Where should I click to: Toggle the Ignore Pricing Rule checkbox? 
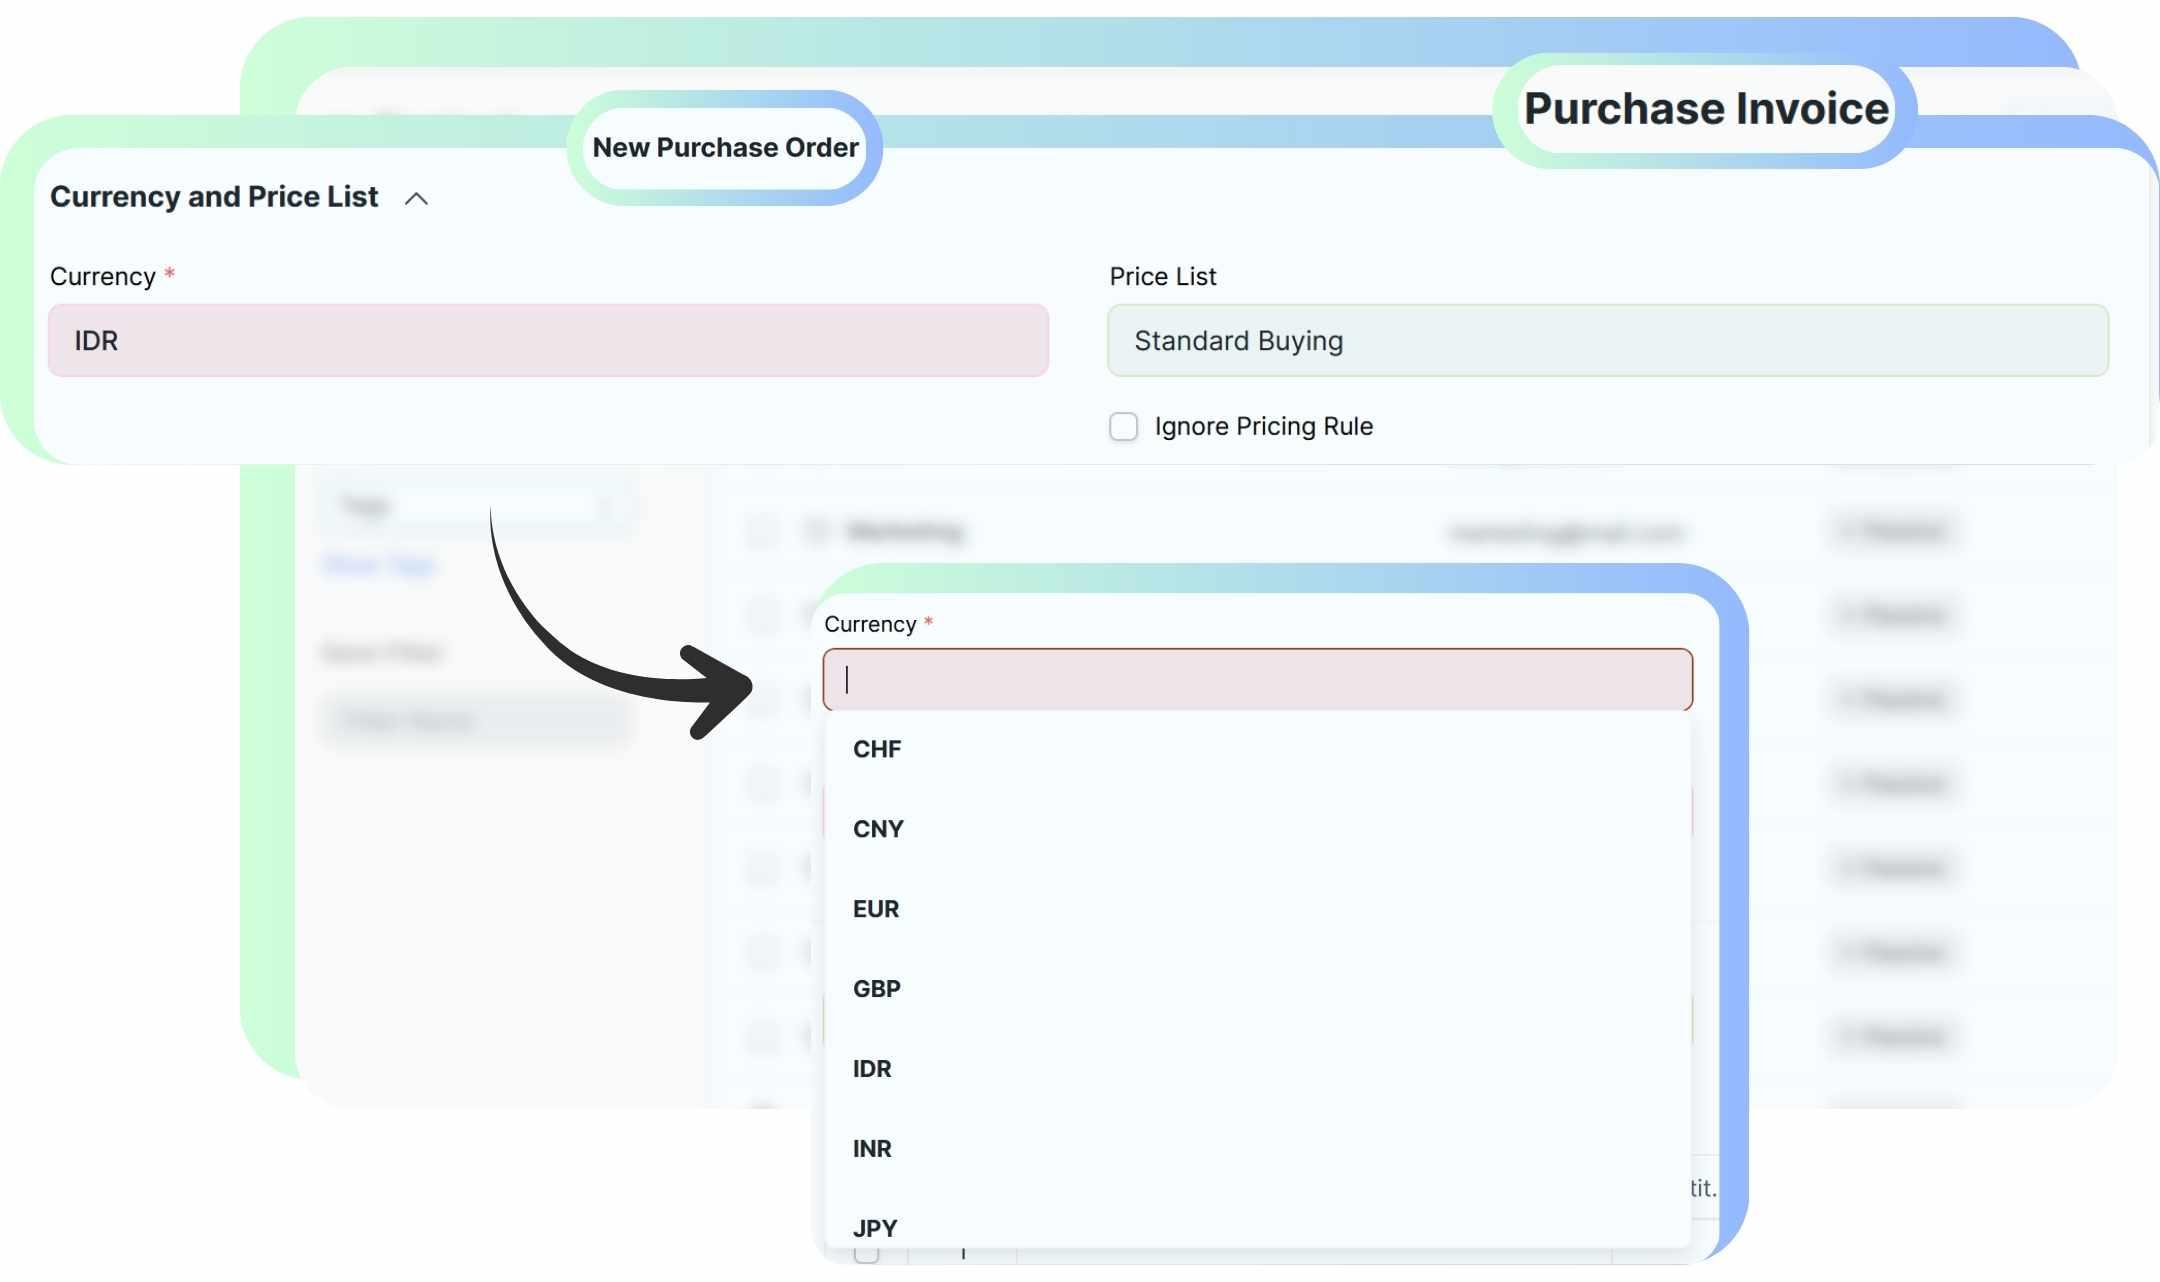pyautogui.click(x=1123, y=427)
